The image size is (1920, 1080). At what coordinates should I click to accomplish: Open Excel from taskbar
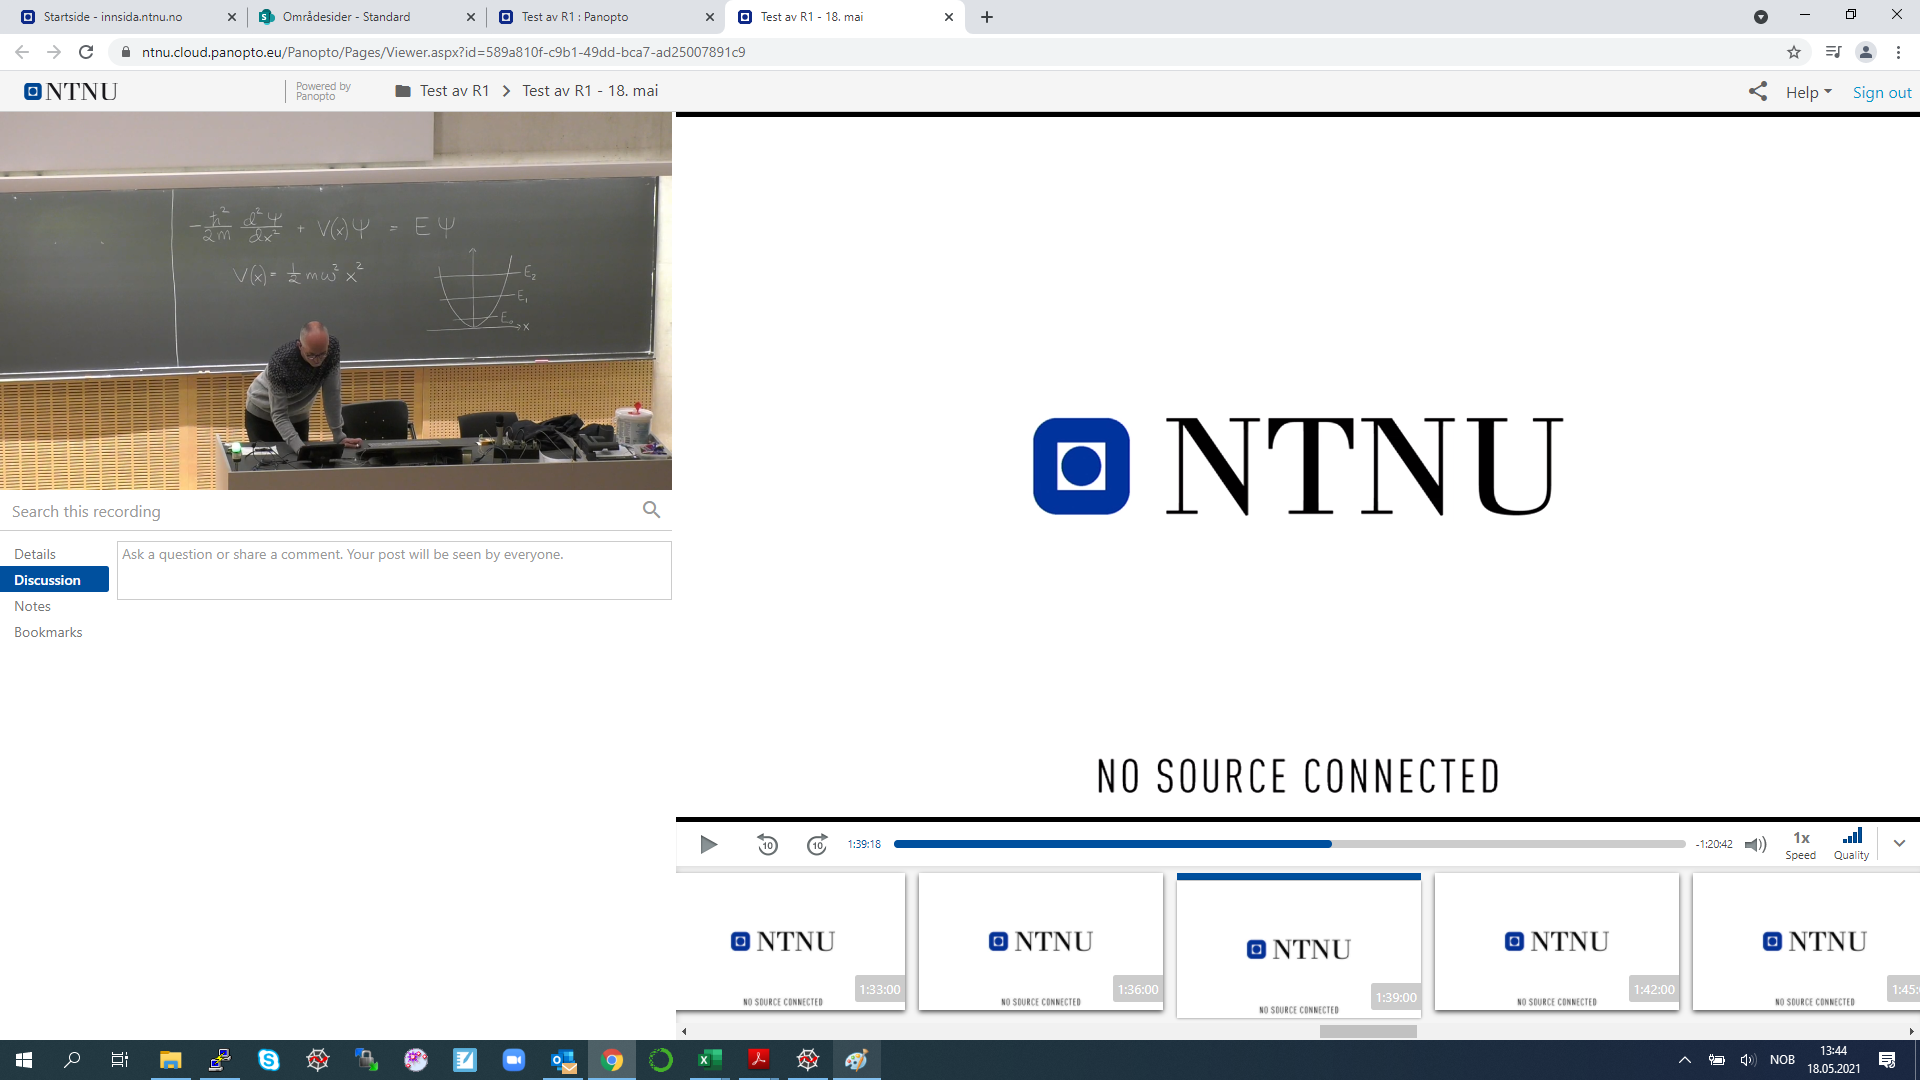tap(710, 1060)
